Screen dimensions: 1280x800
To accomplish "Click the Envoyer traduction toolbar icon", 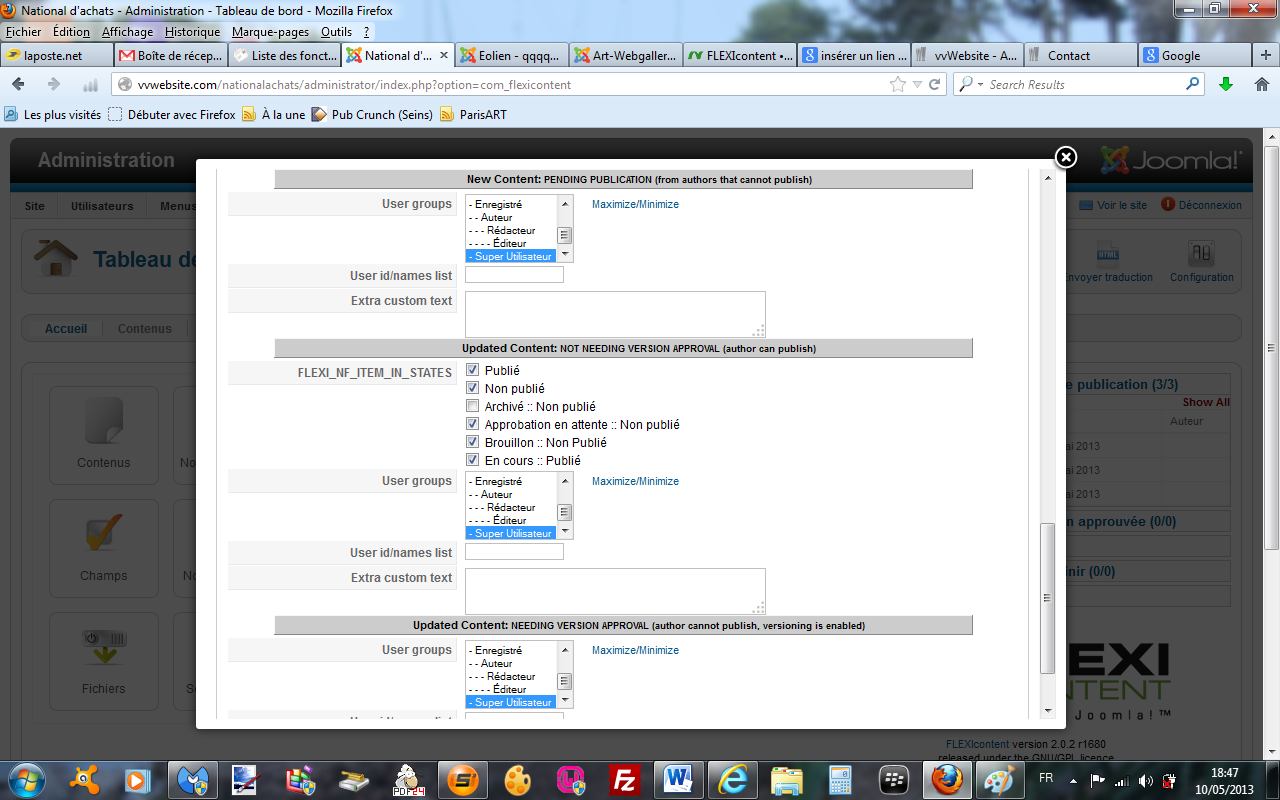I will coord(1107,262).
